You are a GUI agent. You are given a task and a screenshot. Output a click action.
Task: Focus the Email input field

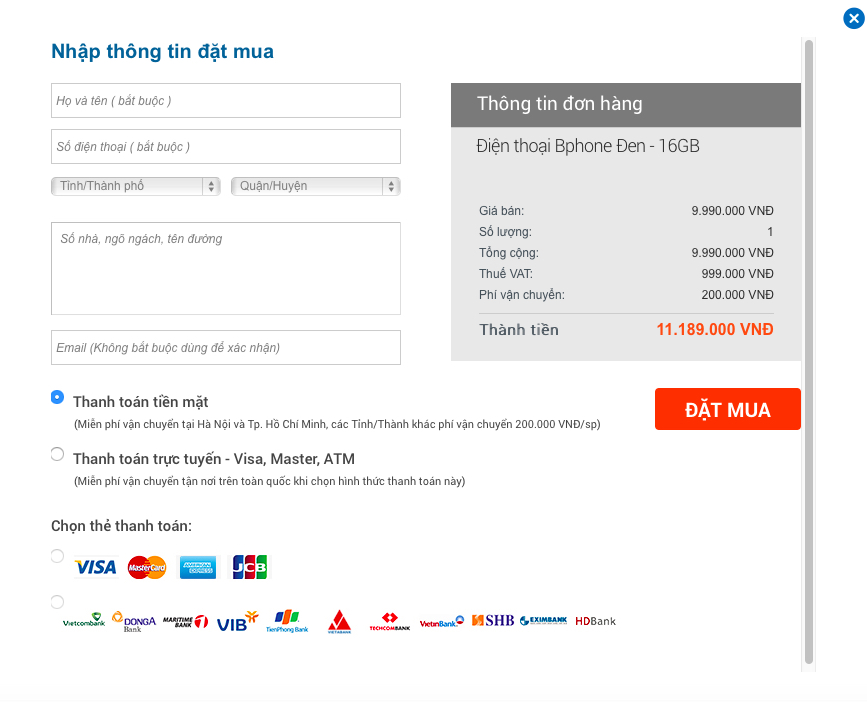click(x=226, y=348)
